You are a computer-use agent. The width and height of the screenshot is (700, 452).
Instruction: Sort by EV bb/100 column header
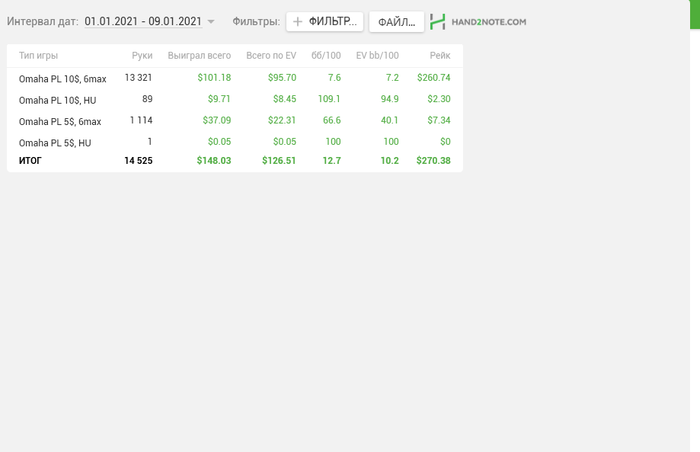pos(377,55)
